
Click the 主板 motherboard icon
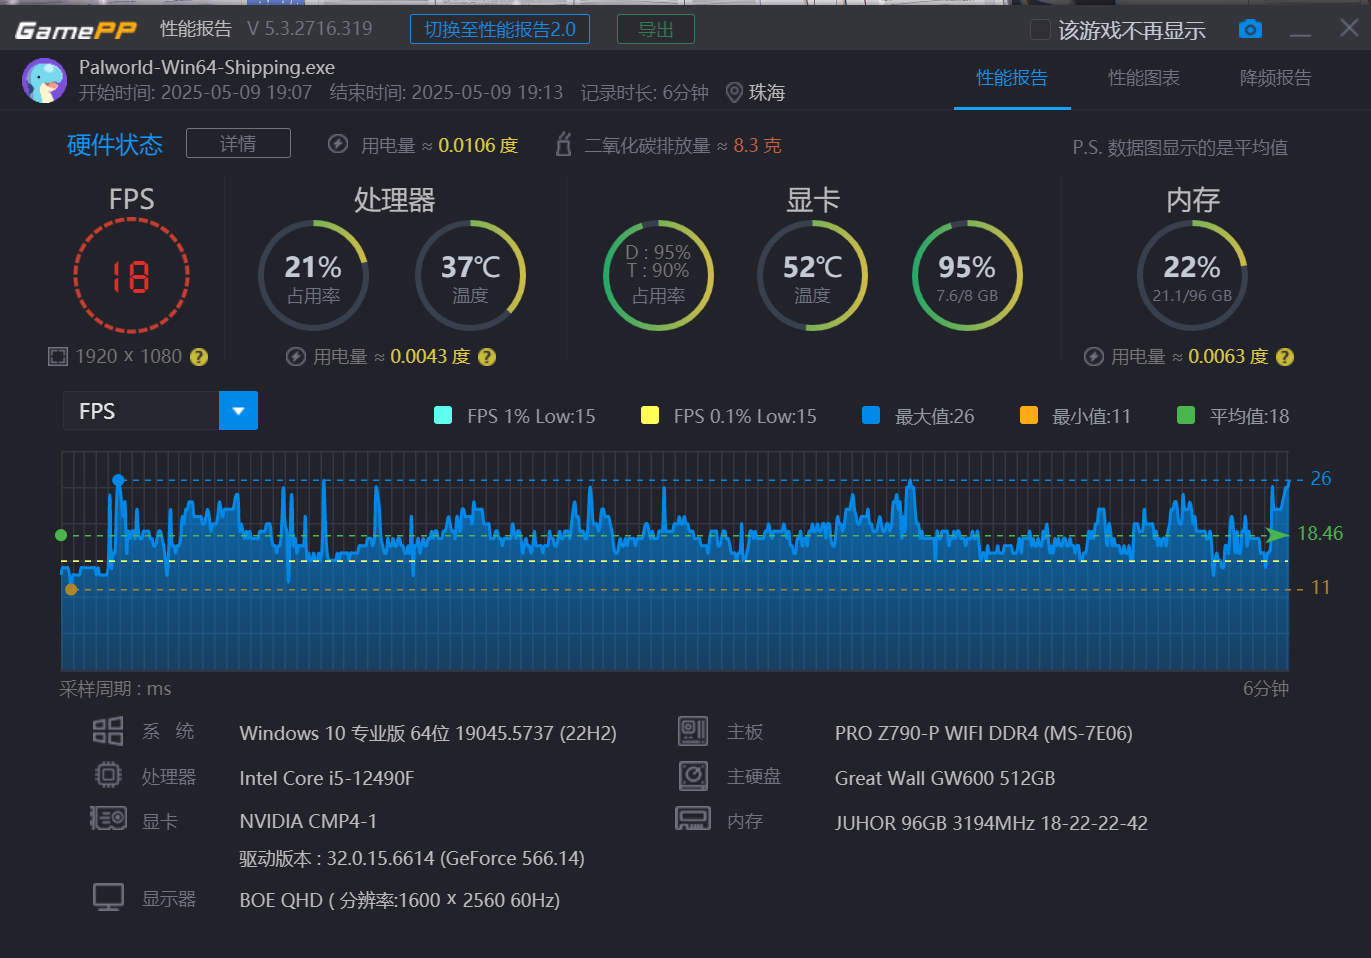(x=693, y=731)
